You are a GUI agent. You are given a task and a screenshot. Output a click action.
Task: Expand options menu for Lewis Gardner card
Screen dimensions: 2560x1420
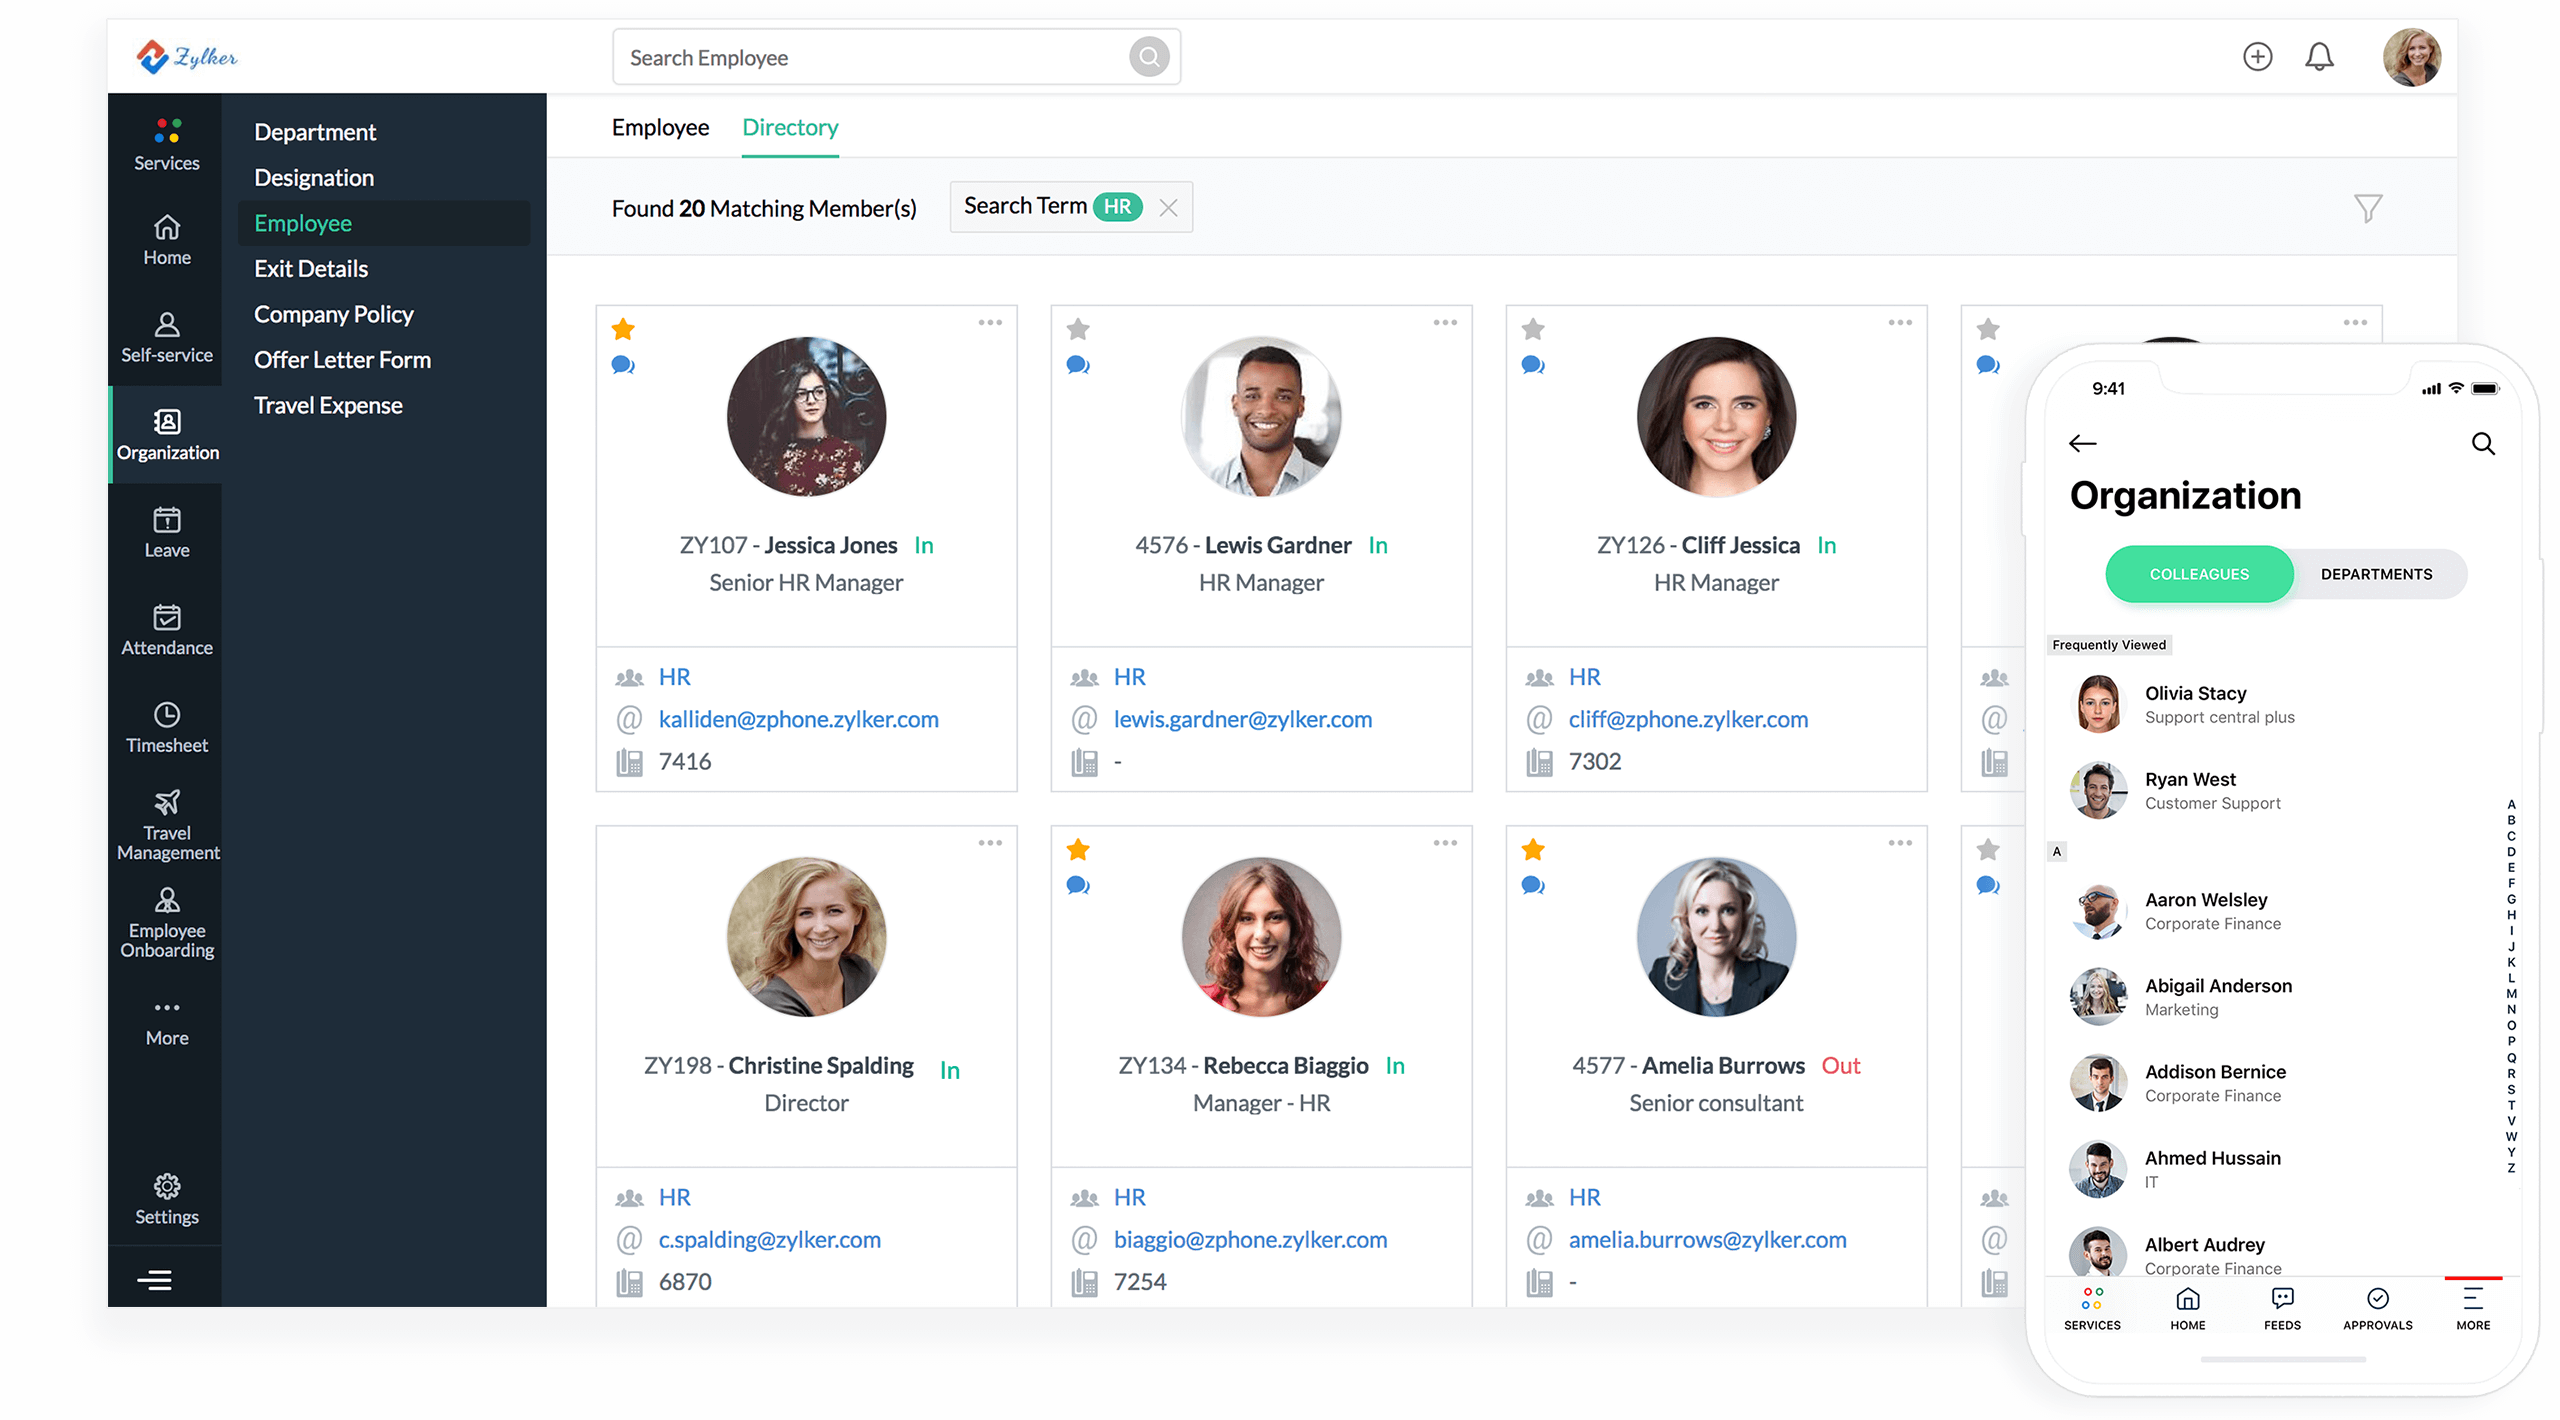click(1444, 324)
